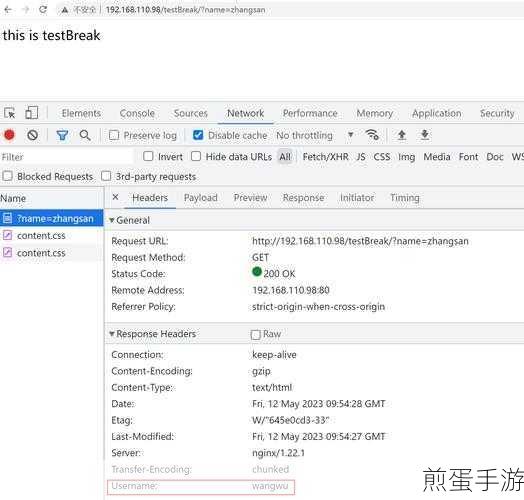Viewport: 524px width, 500px height.
Task: Open network conditions wifi icon
Action: pyautogui.click(x=372, y=135)
